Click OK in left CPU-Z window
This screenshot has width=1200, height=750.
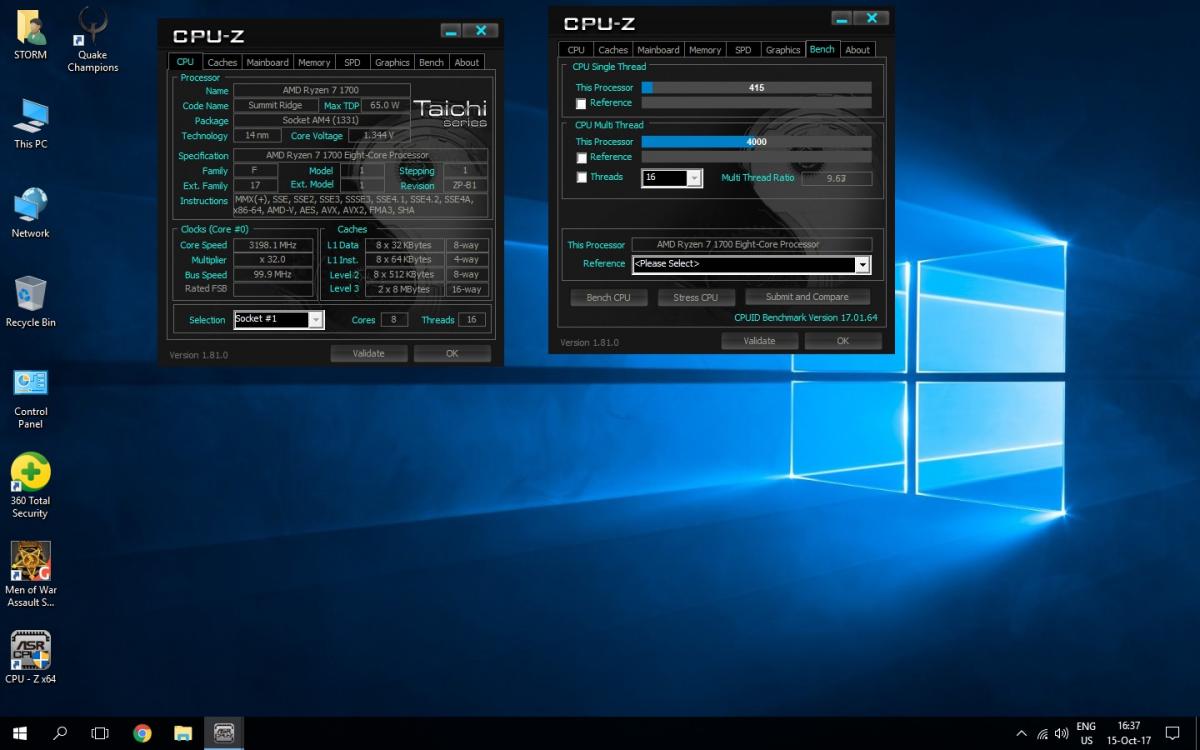(x=452, y=353)
